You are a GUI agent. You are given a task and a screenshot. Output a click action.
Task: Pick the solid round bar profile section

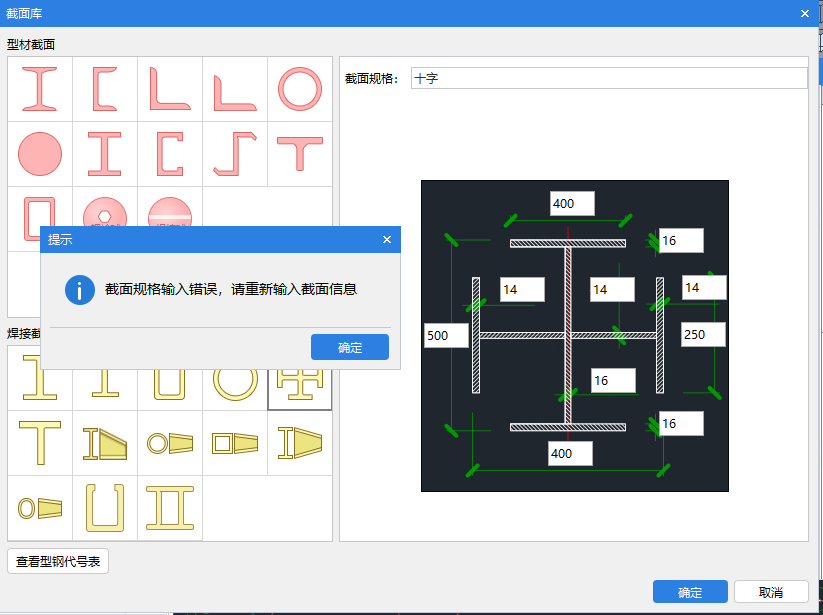click(40, 154)
